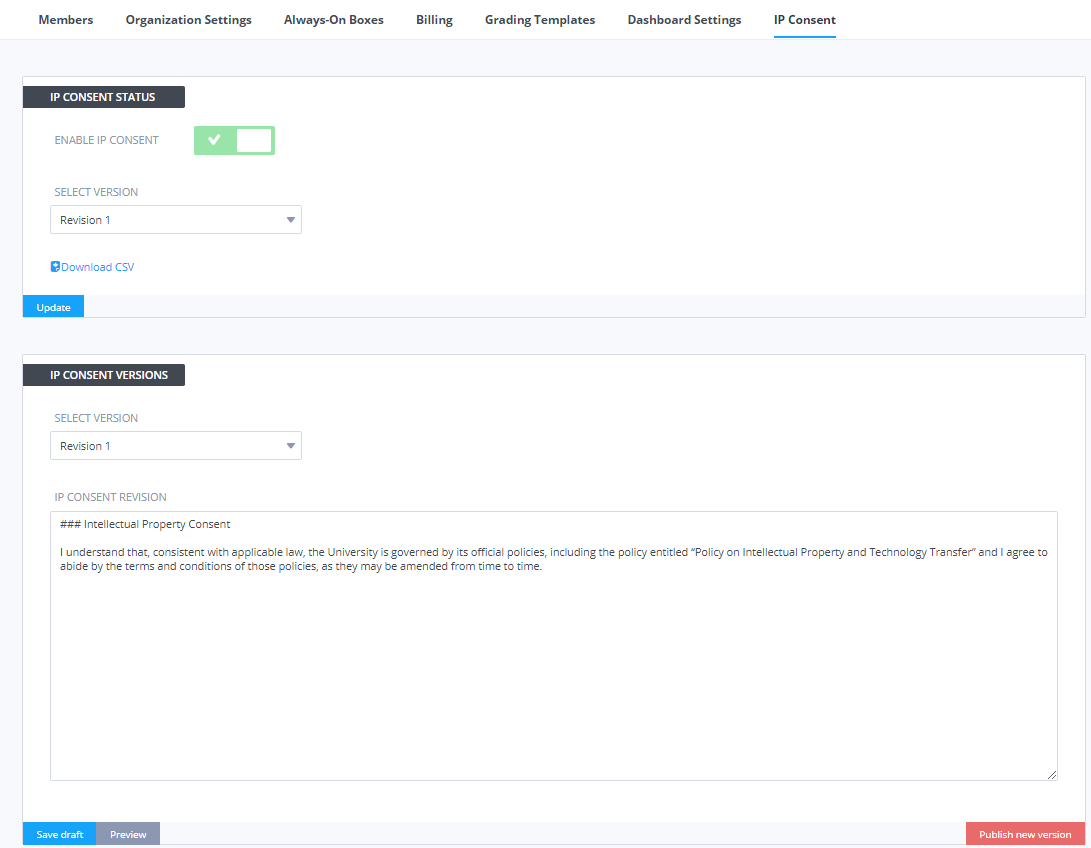Open the IP Consent Status version dropdown
Image resolution: width=1091 pixels, height=848 pixels.
point(176,220)
